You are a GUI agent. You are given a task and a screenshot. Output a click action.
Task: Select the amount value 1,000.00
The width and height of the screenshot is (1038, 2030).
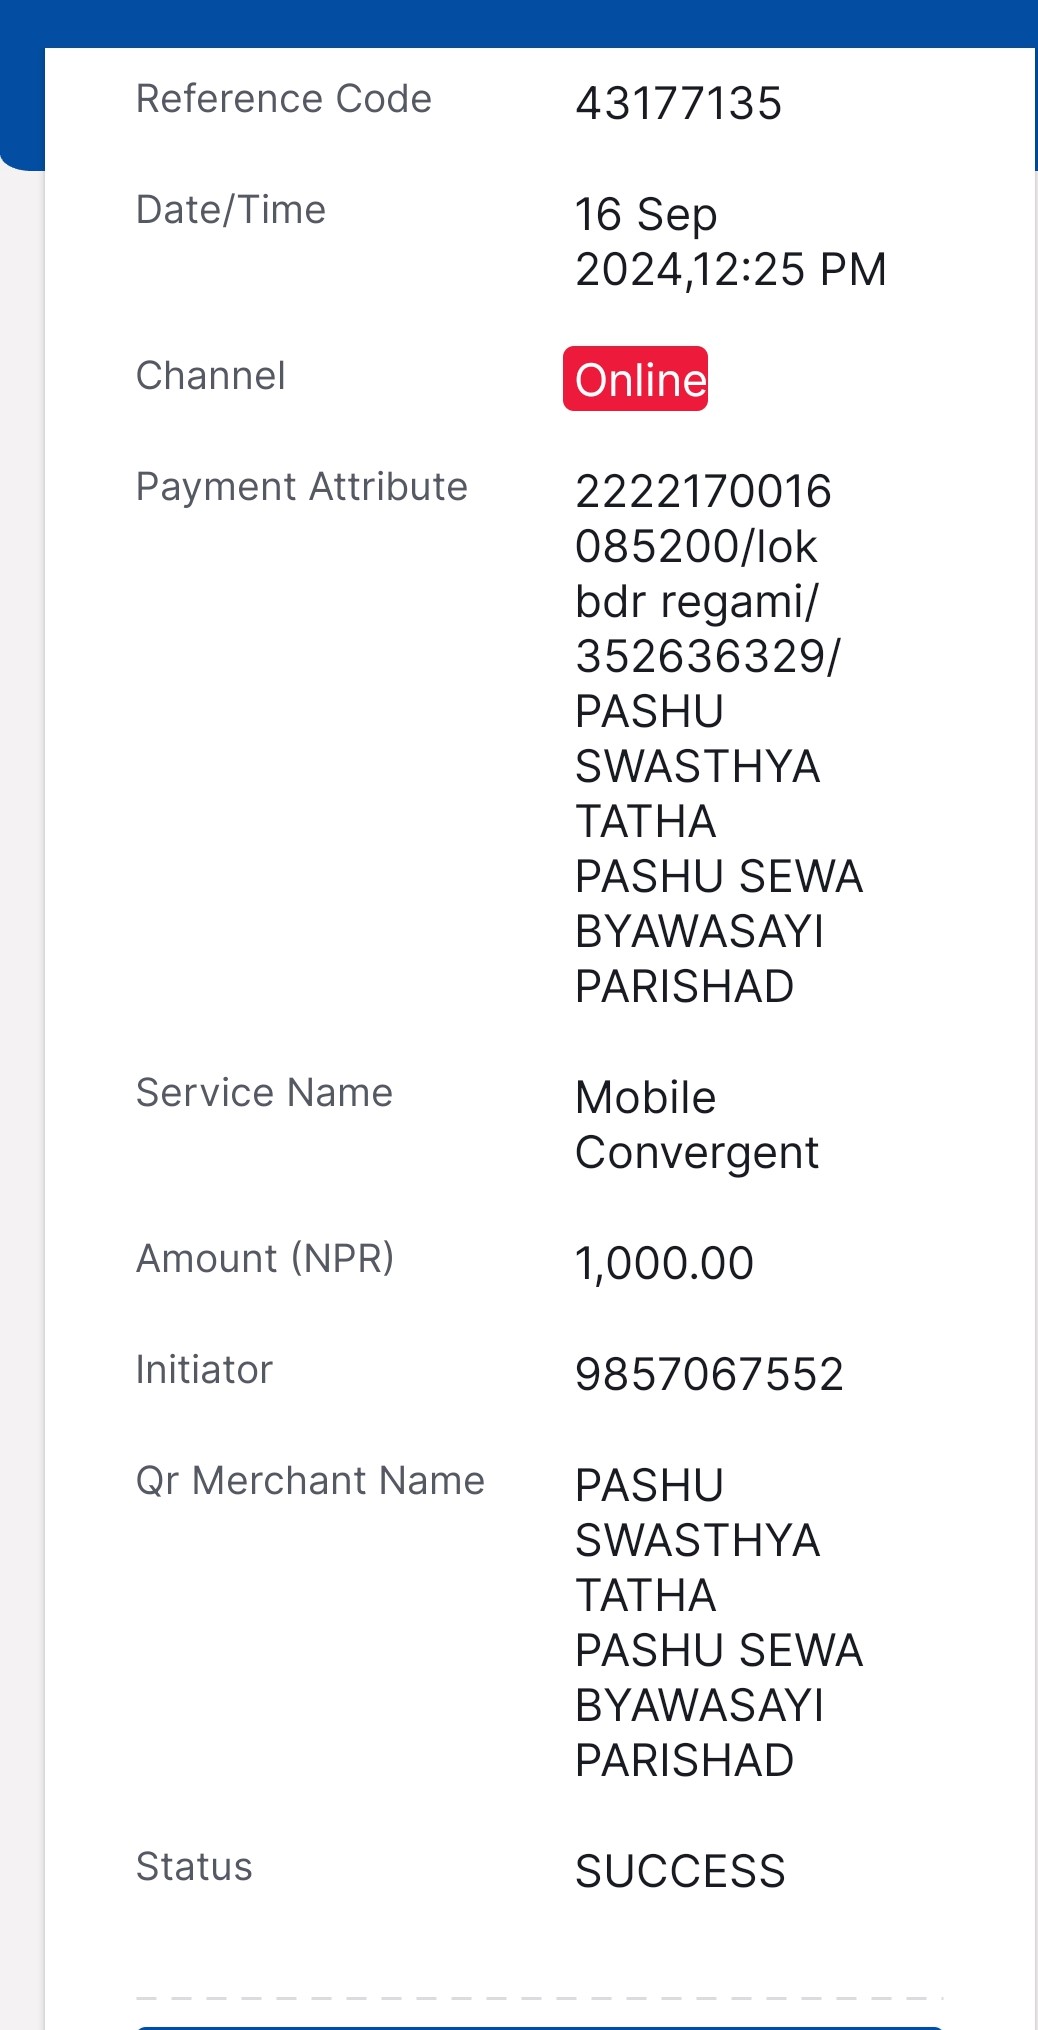coord(664,1263)
